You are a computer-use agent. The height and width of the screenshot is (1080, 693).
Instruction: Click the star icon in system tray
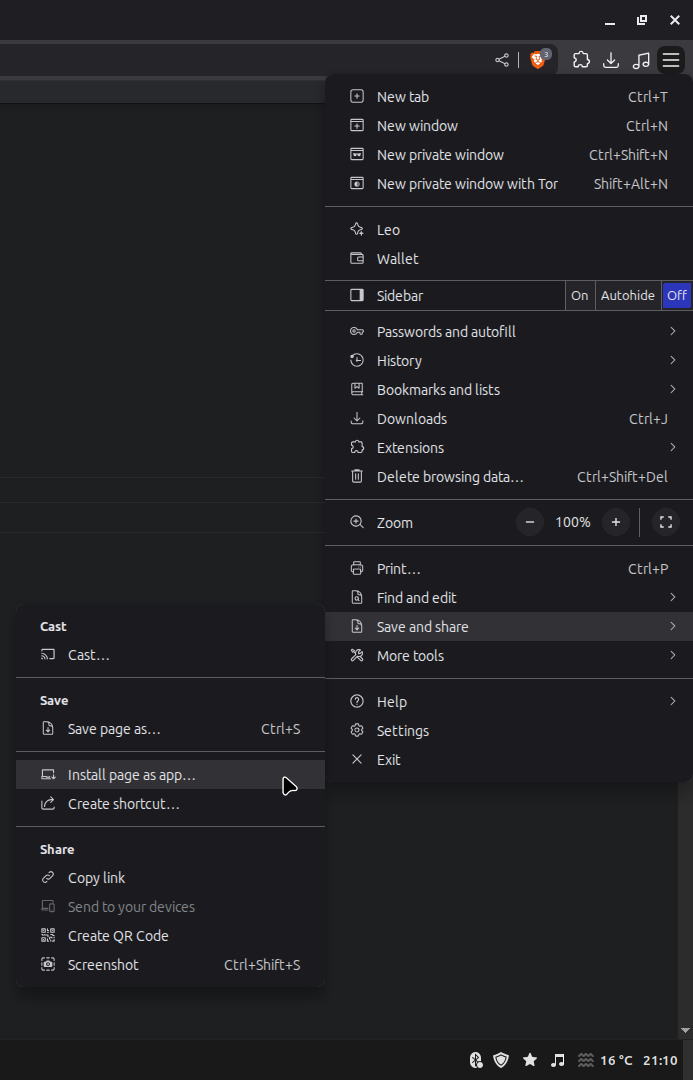click(x=530, y=1059)
